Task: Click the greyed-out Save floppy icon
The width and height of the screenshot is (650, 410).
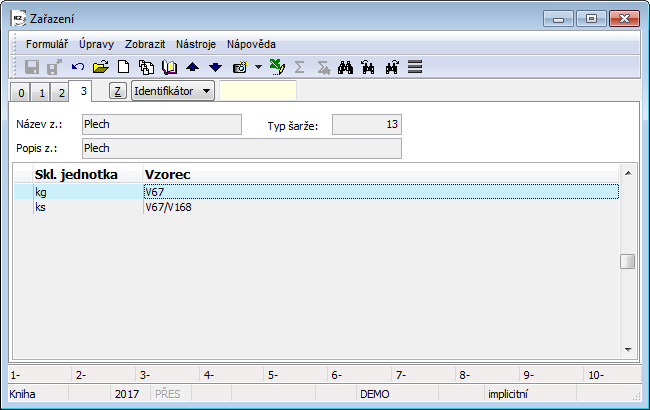Action: pos(32,67)
